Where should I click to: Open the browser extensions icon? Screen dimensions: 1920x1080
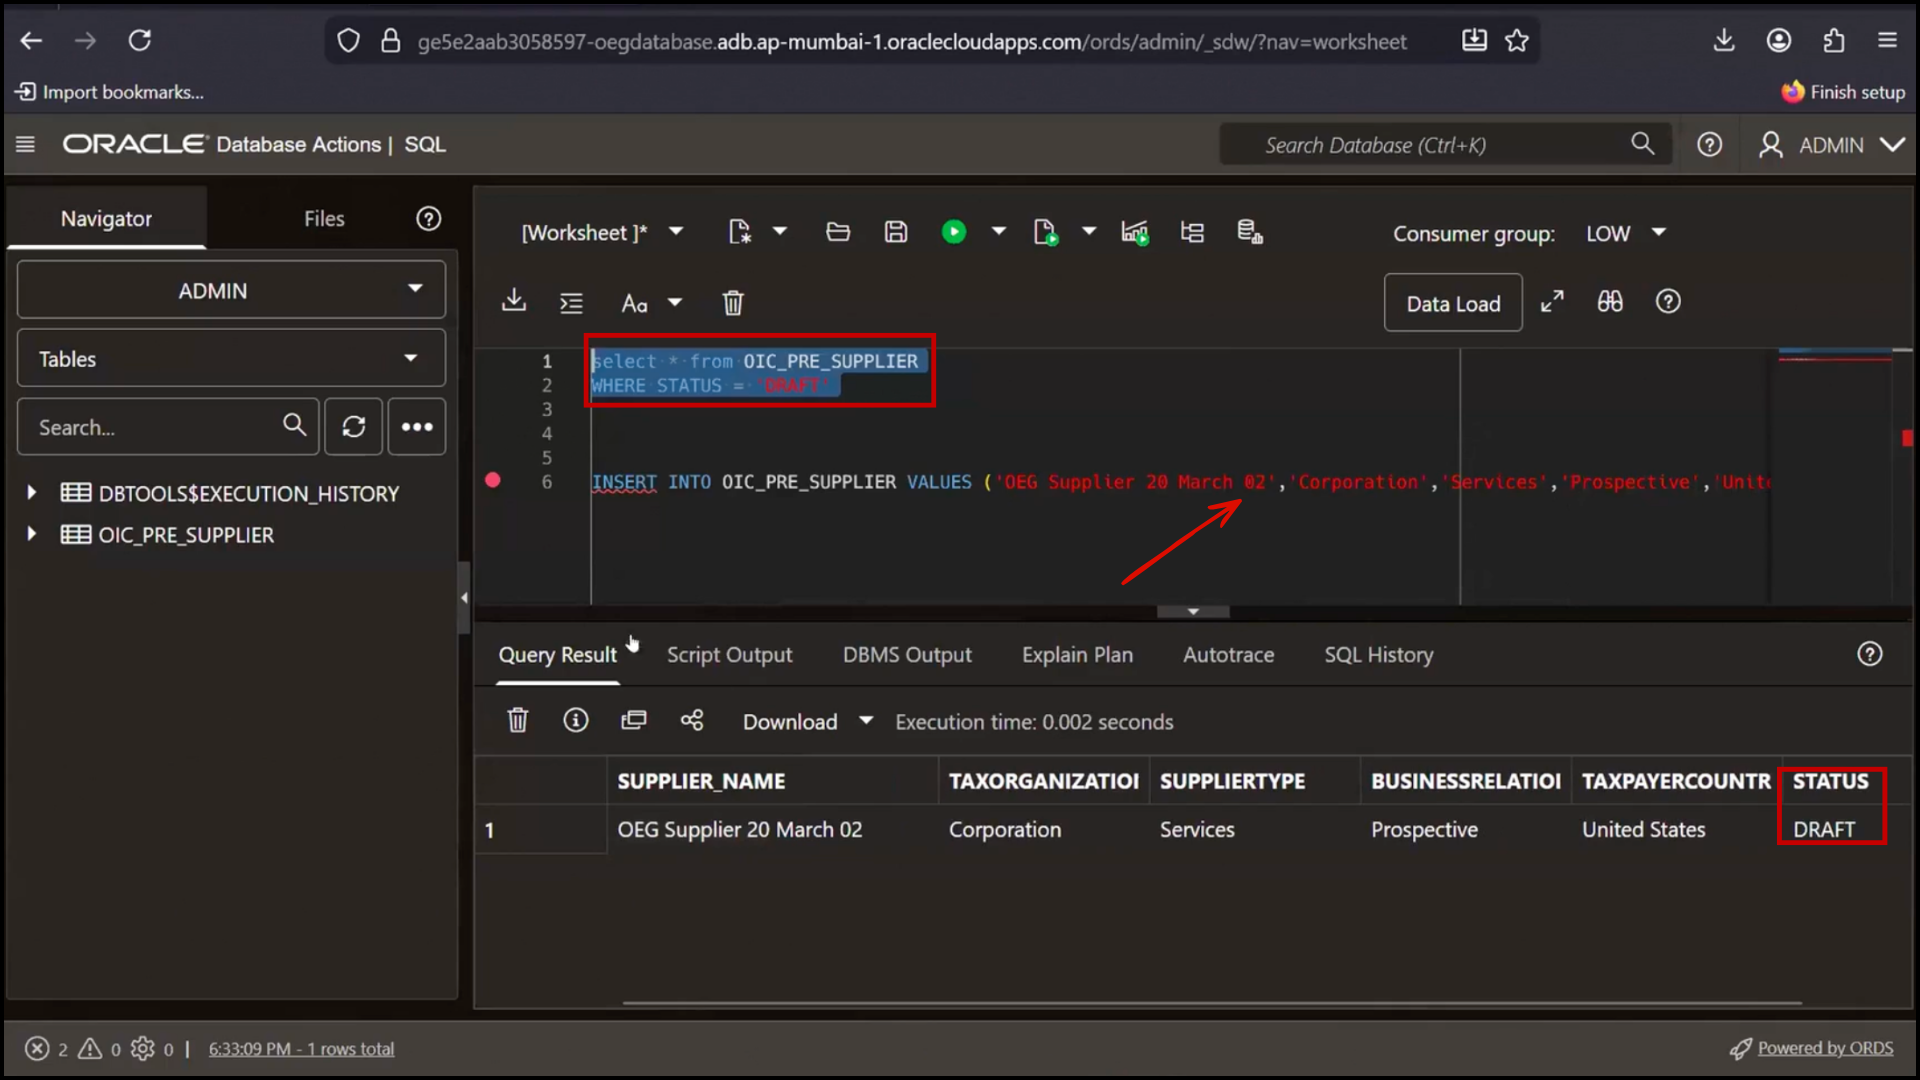coord(1833,41)
